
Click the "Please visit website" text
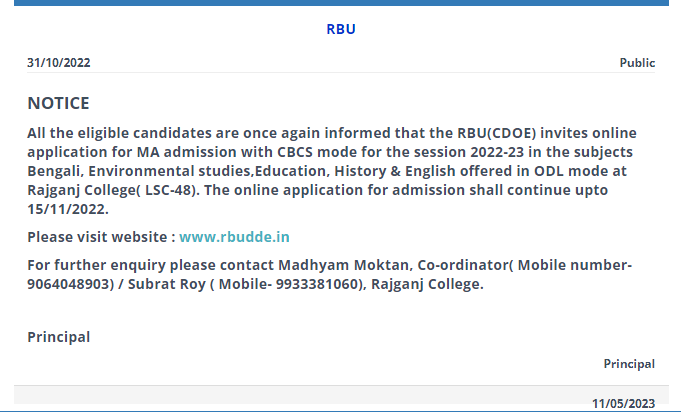[x=100, y=237]
